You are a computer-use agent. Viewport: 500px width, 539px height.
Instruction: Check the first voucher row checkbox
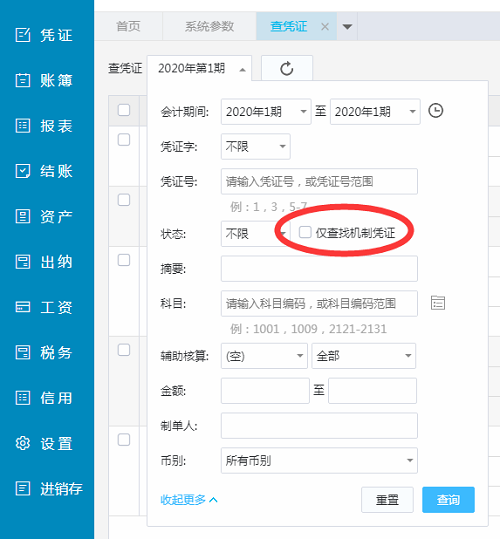tap(124, 140)
